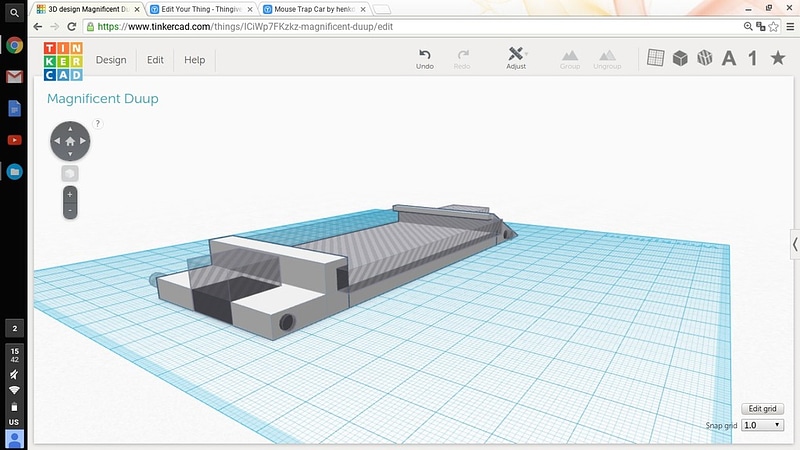Click home view in navigation pad
This screenshot has height=450, width=800.
coord(70,141)
